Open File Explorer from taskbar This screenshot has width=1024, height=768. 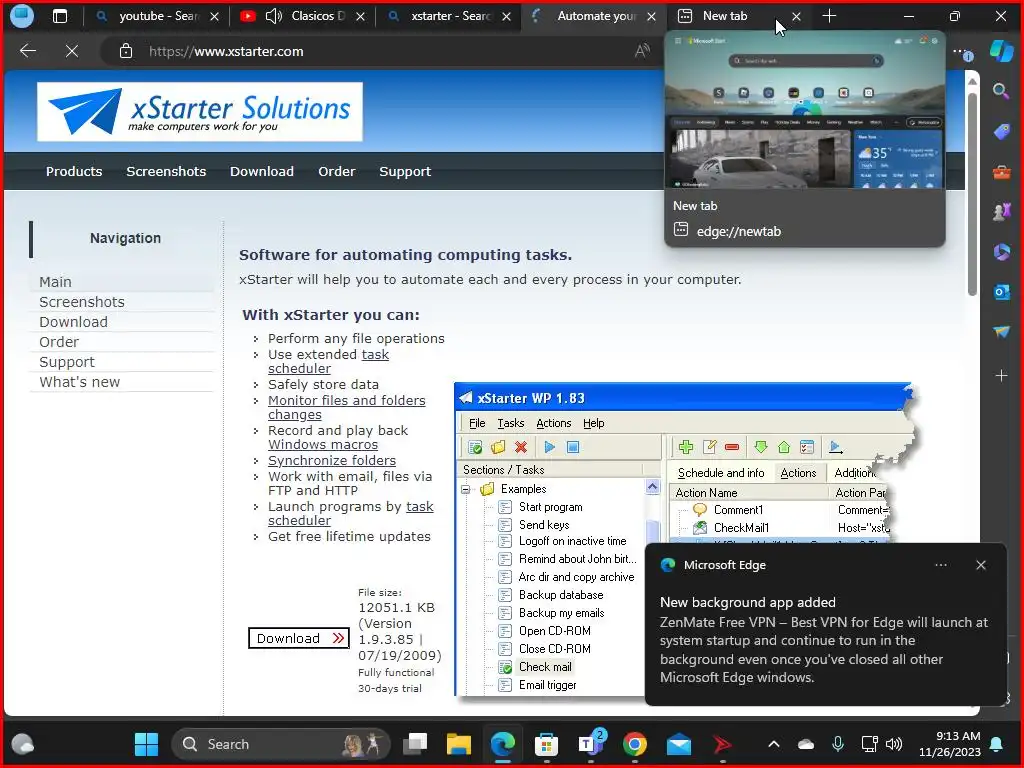pyautogui.click(x=458, y=744)
